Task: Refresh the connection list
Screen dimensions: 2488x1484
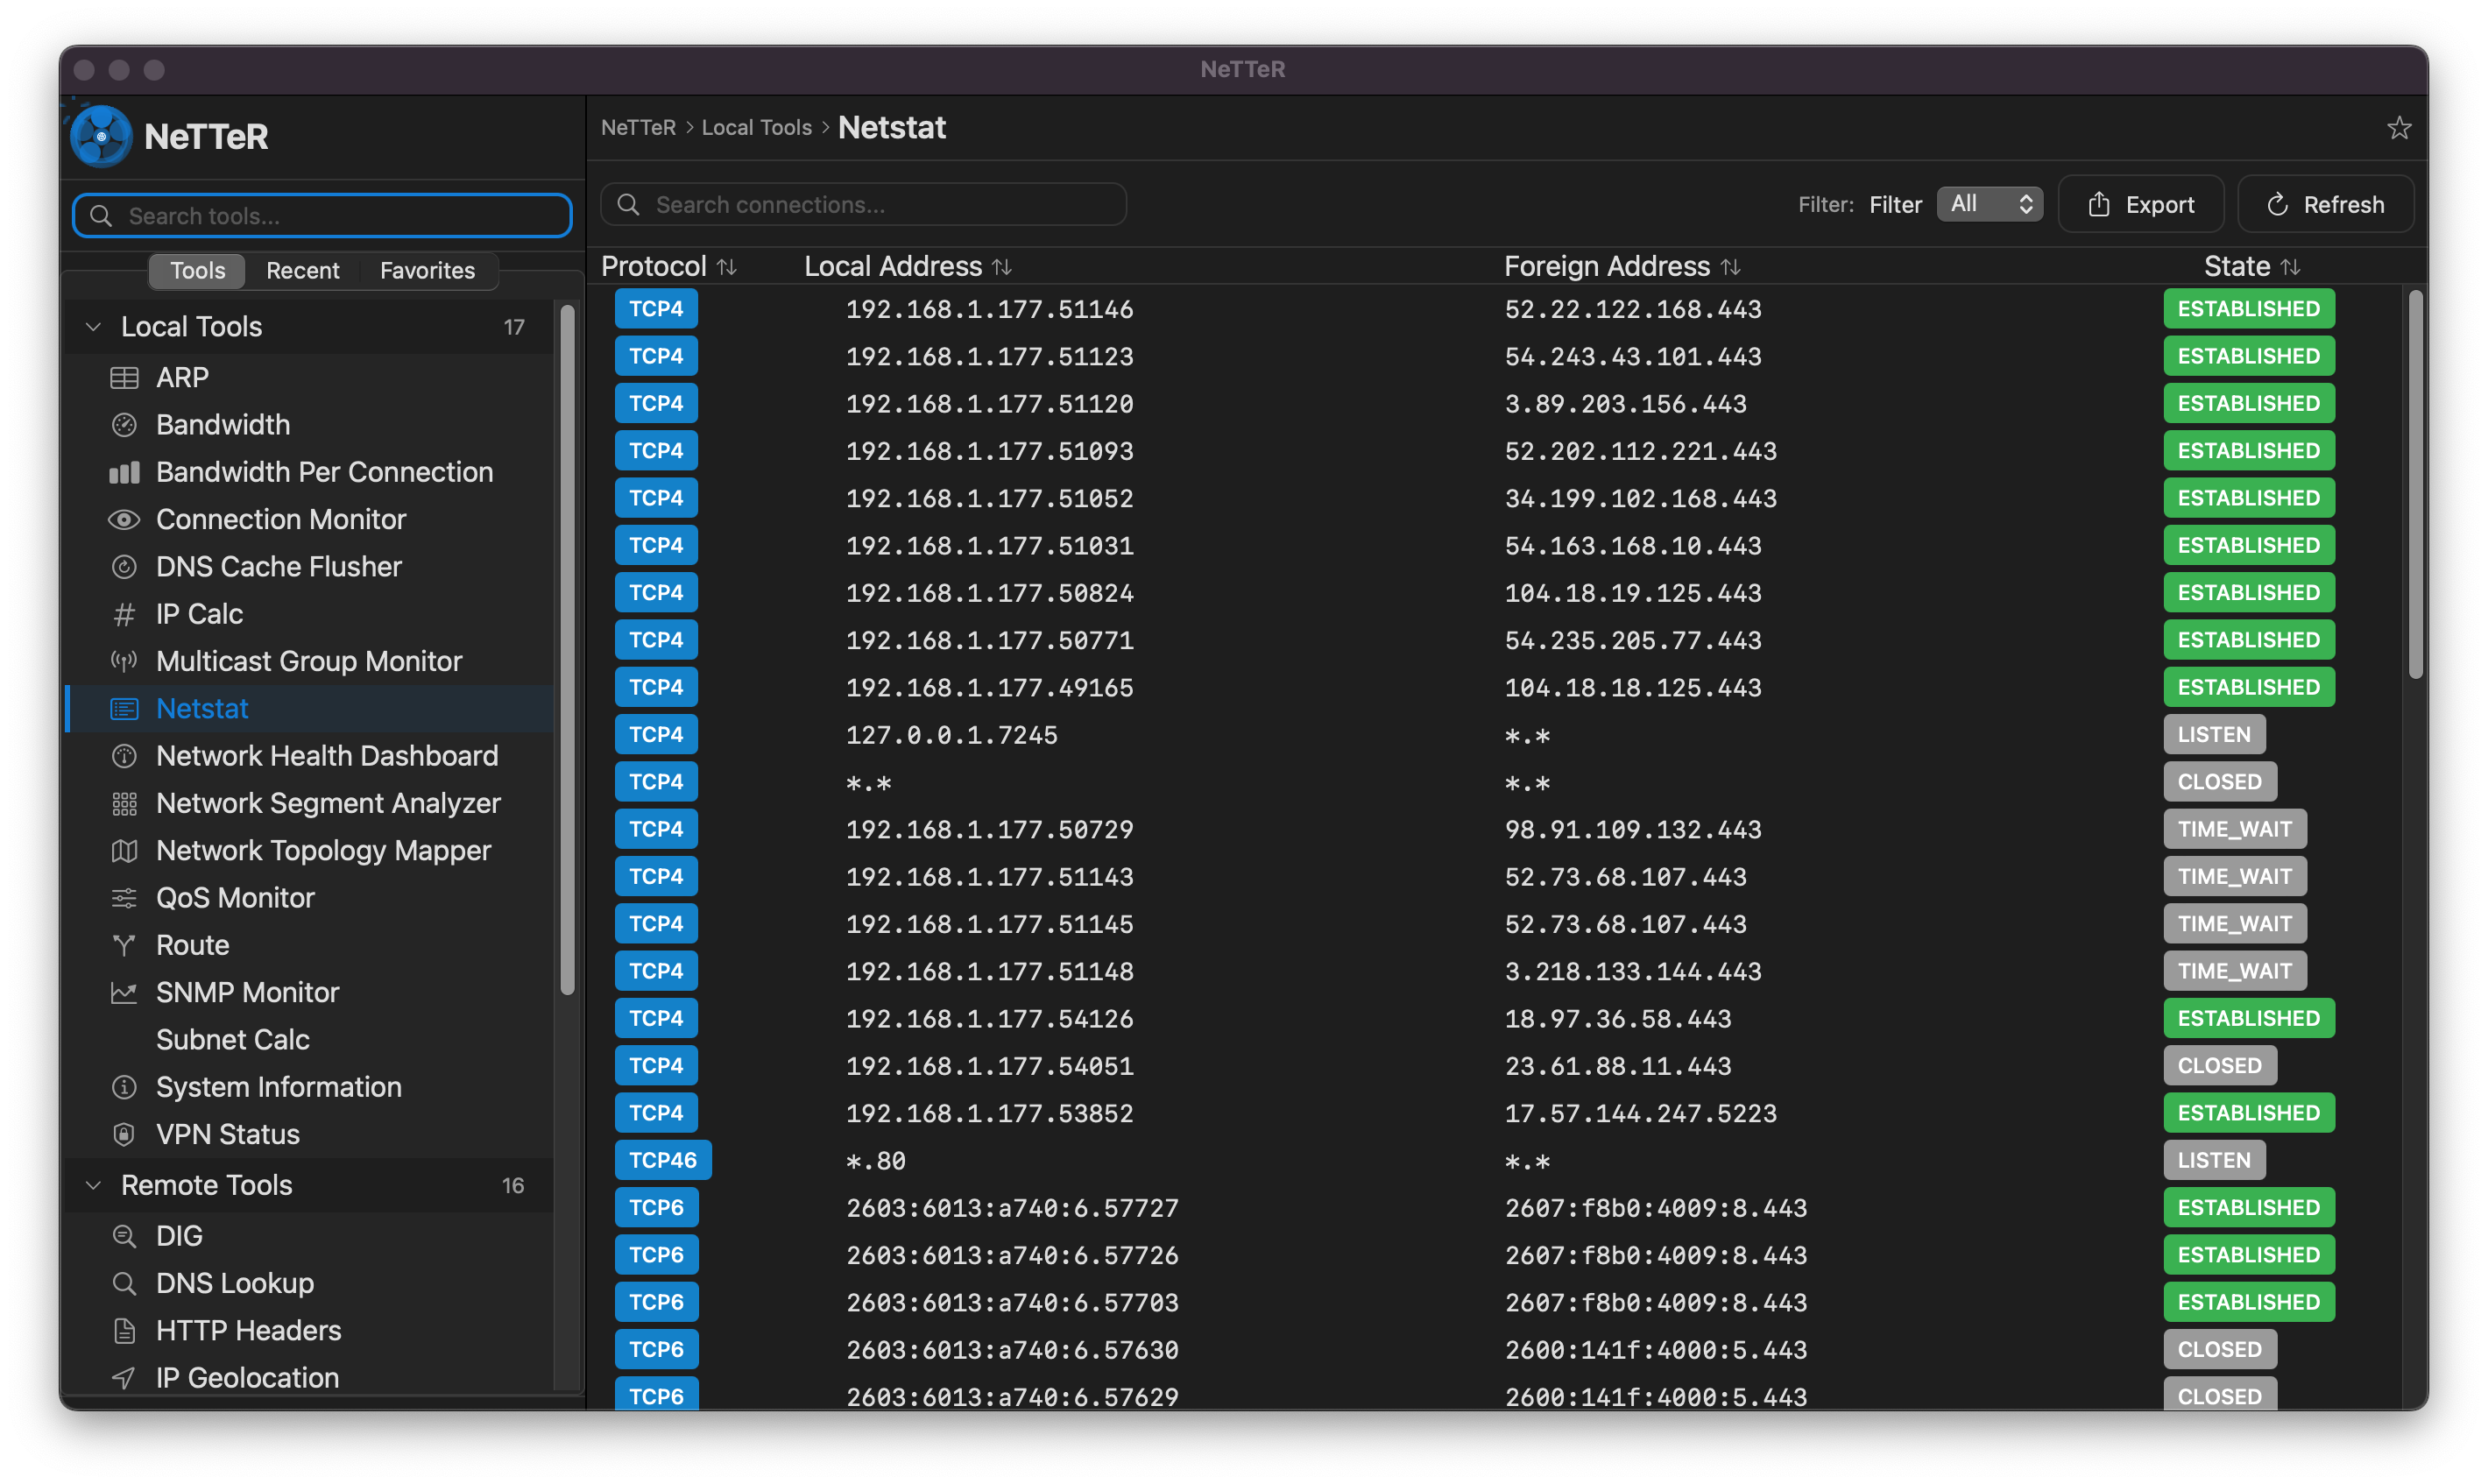Action: tap(2324, 204)
